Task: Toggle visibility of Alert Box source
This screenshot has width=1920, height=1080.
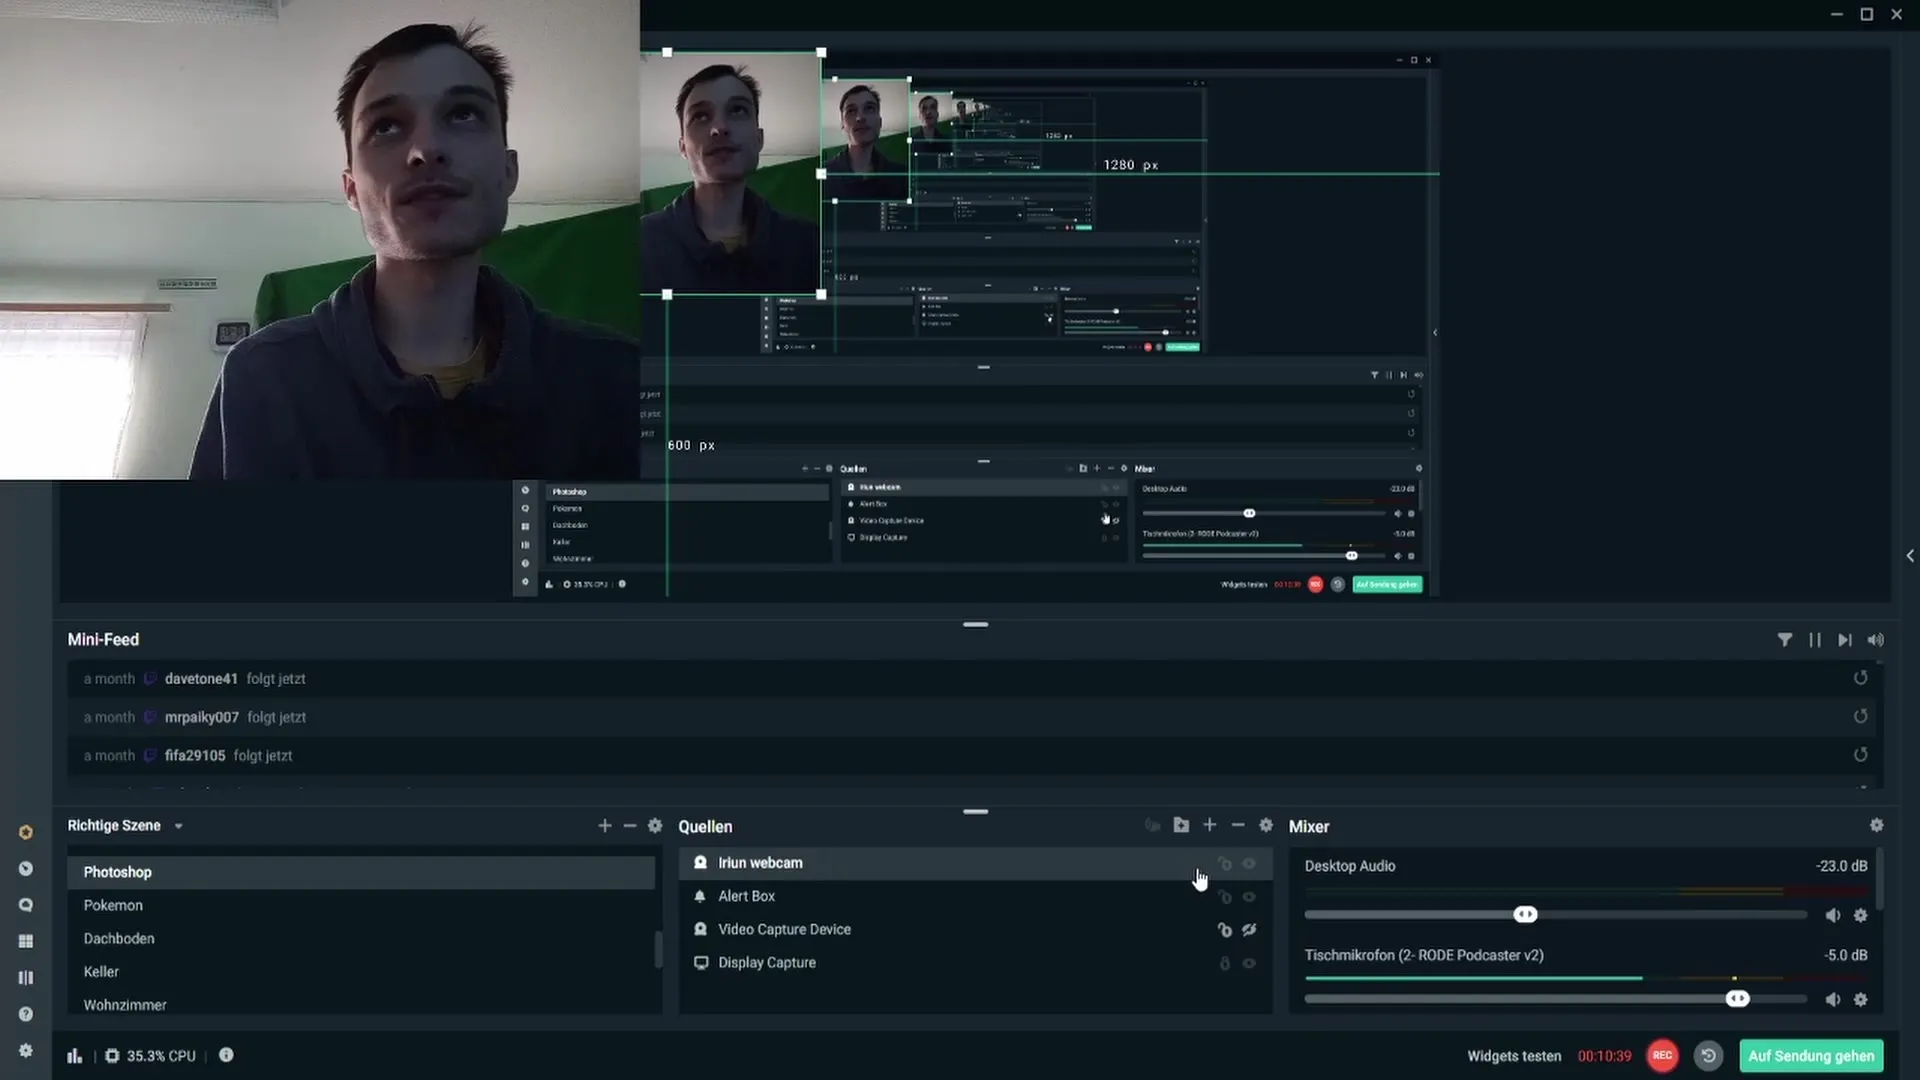Action: tap(1249, 897)
